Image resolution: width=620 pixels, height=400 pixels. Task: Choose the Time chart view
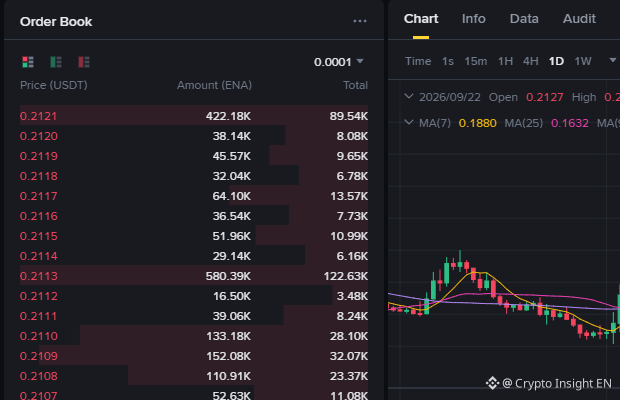[x=418, y=61]
